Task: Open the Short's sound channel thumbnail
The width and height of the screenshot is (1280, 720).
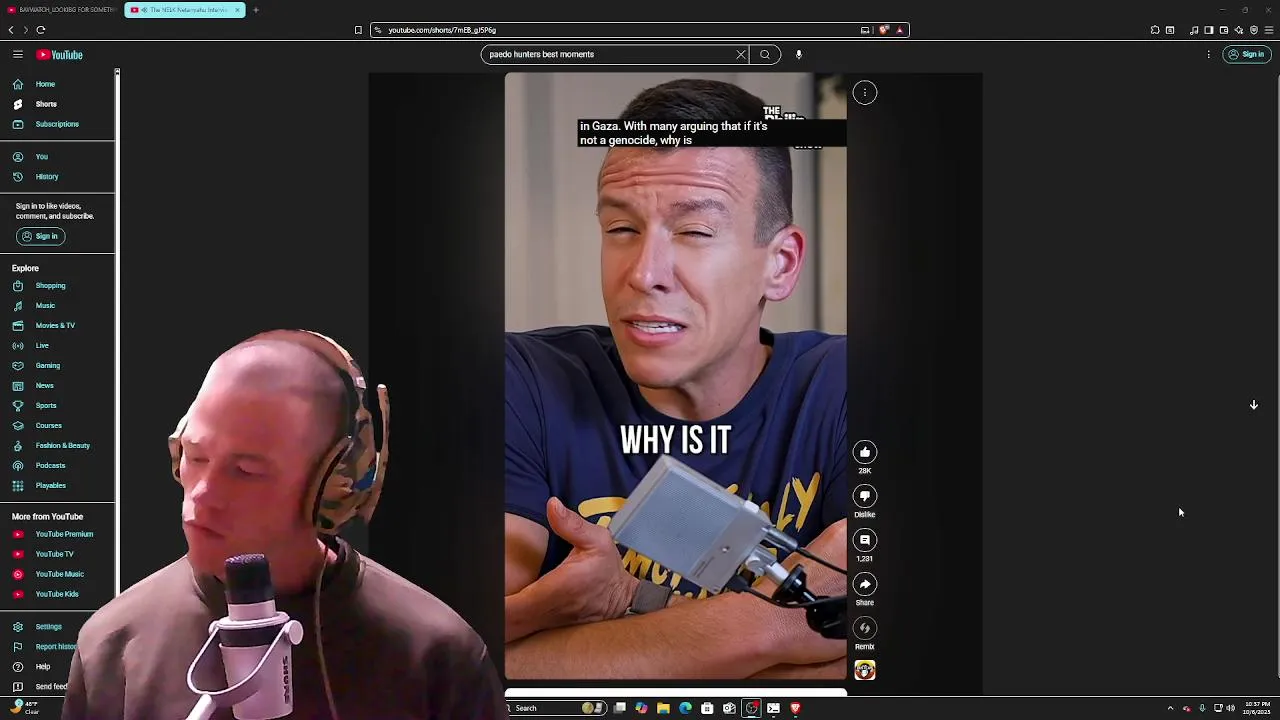Action: tap(865, 670)
